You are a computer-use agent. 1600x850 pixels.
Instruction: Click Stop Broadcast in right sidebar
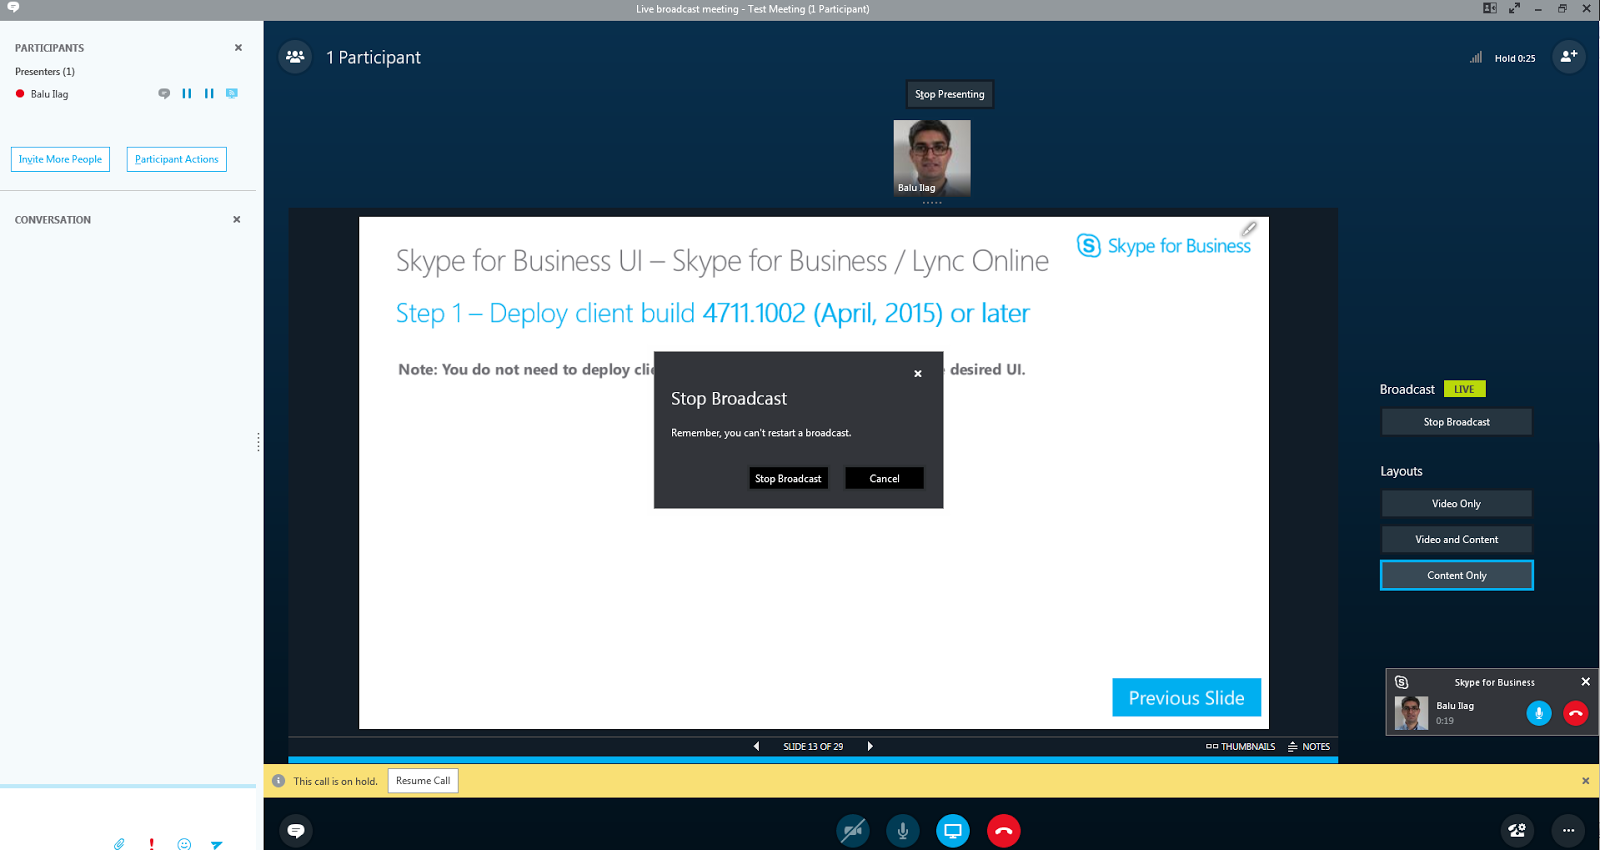[x=1457, y=422]
